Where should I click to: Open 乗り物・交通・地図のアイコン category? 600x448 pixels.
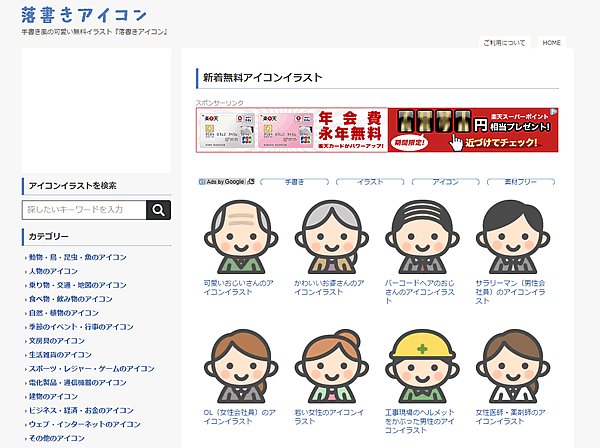pyautogui.click(x=78, y=285)
